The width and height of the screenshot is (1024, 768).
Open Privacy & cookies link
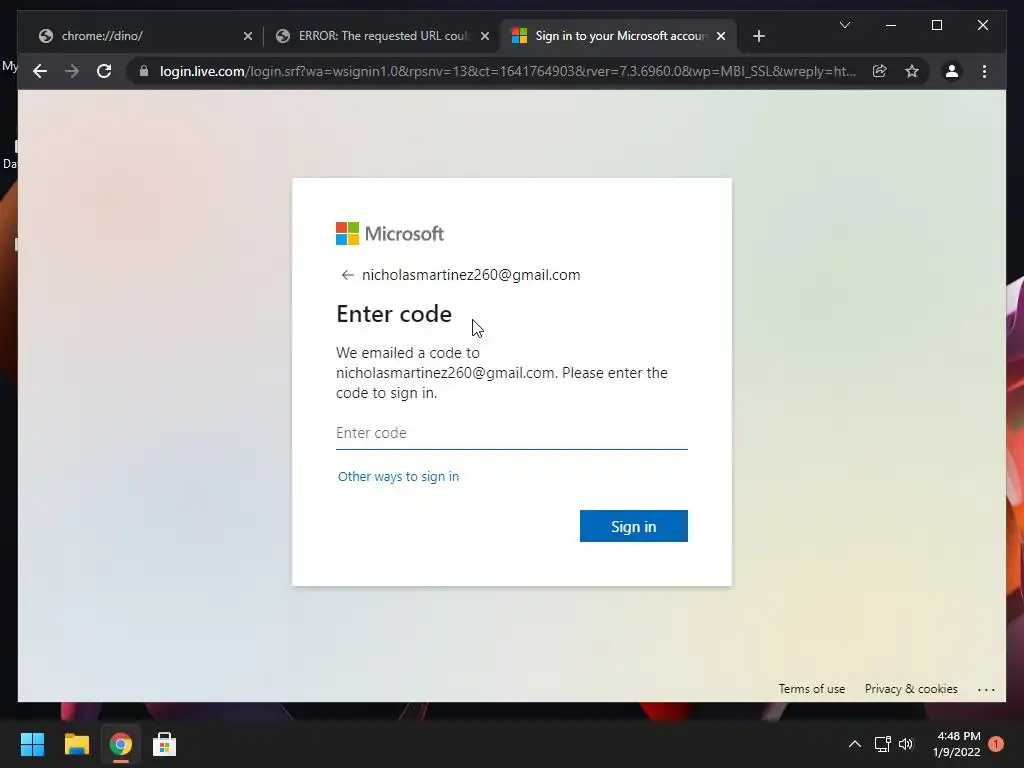pos(911,689)
